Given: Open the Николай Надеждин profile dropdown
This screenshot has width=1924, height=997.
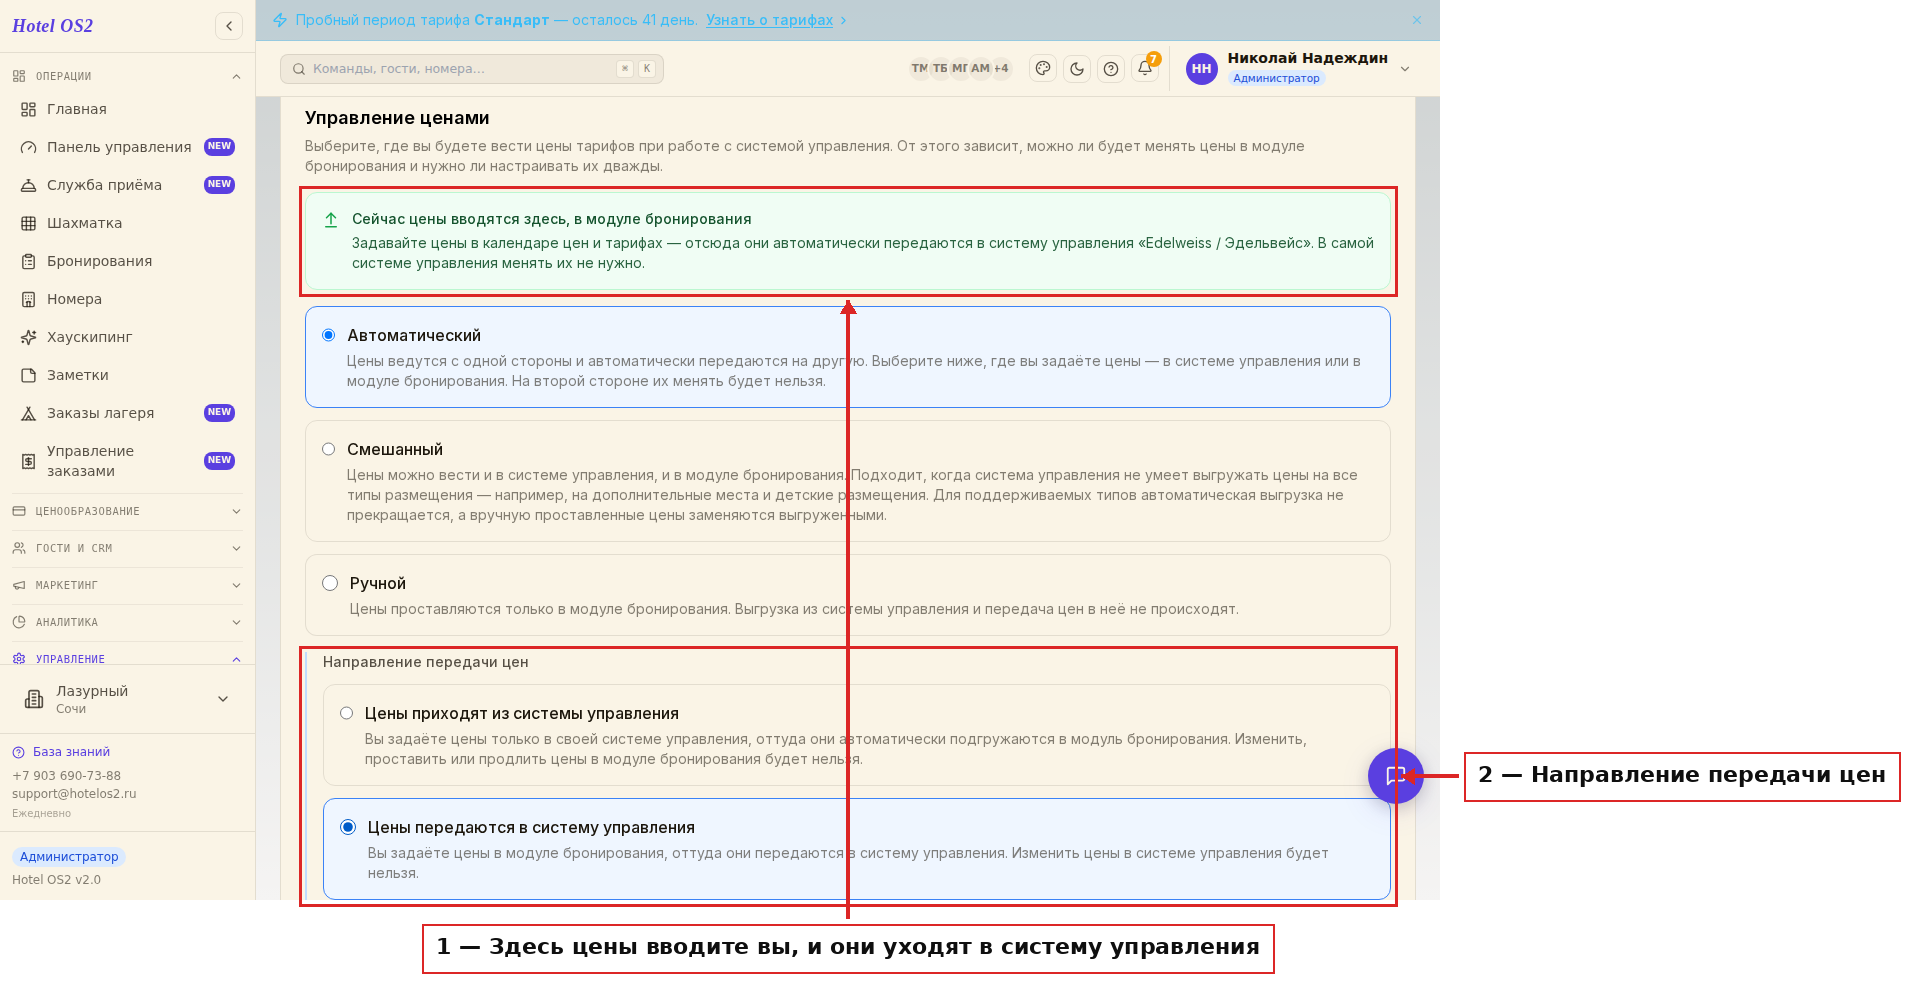Looking at the screenshot, I should 1298,69.
